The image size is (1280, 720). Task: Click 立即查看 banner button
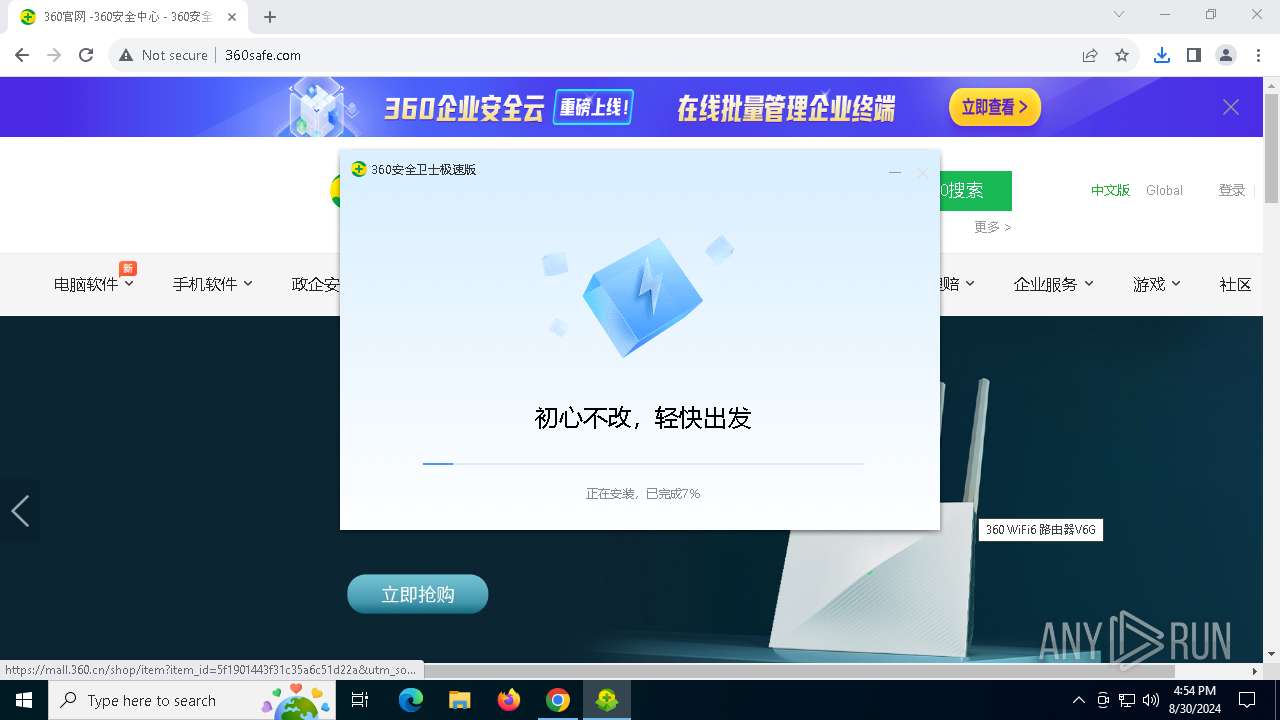click(995, 107)
